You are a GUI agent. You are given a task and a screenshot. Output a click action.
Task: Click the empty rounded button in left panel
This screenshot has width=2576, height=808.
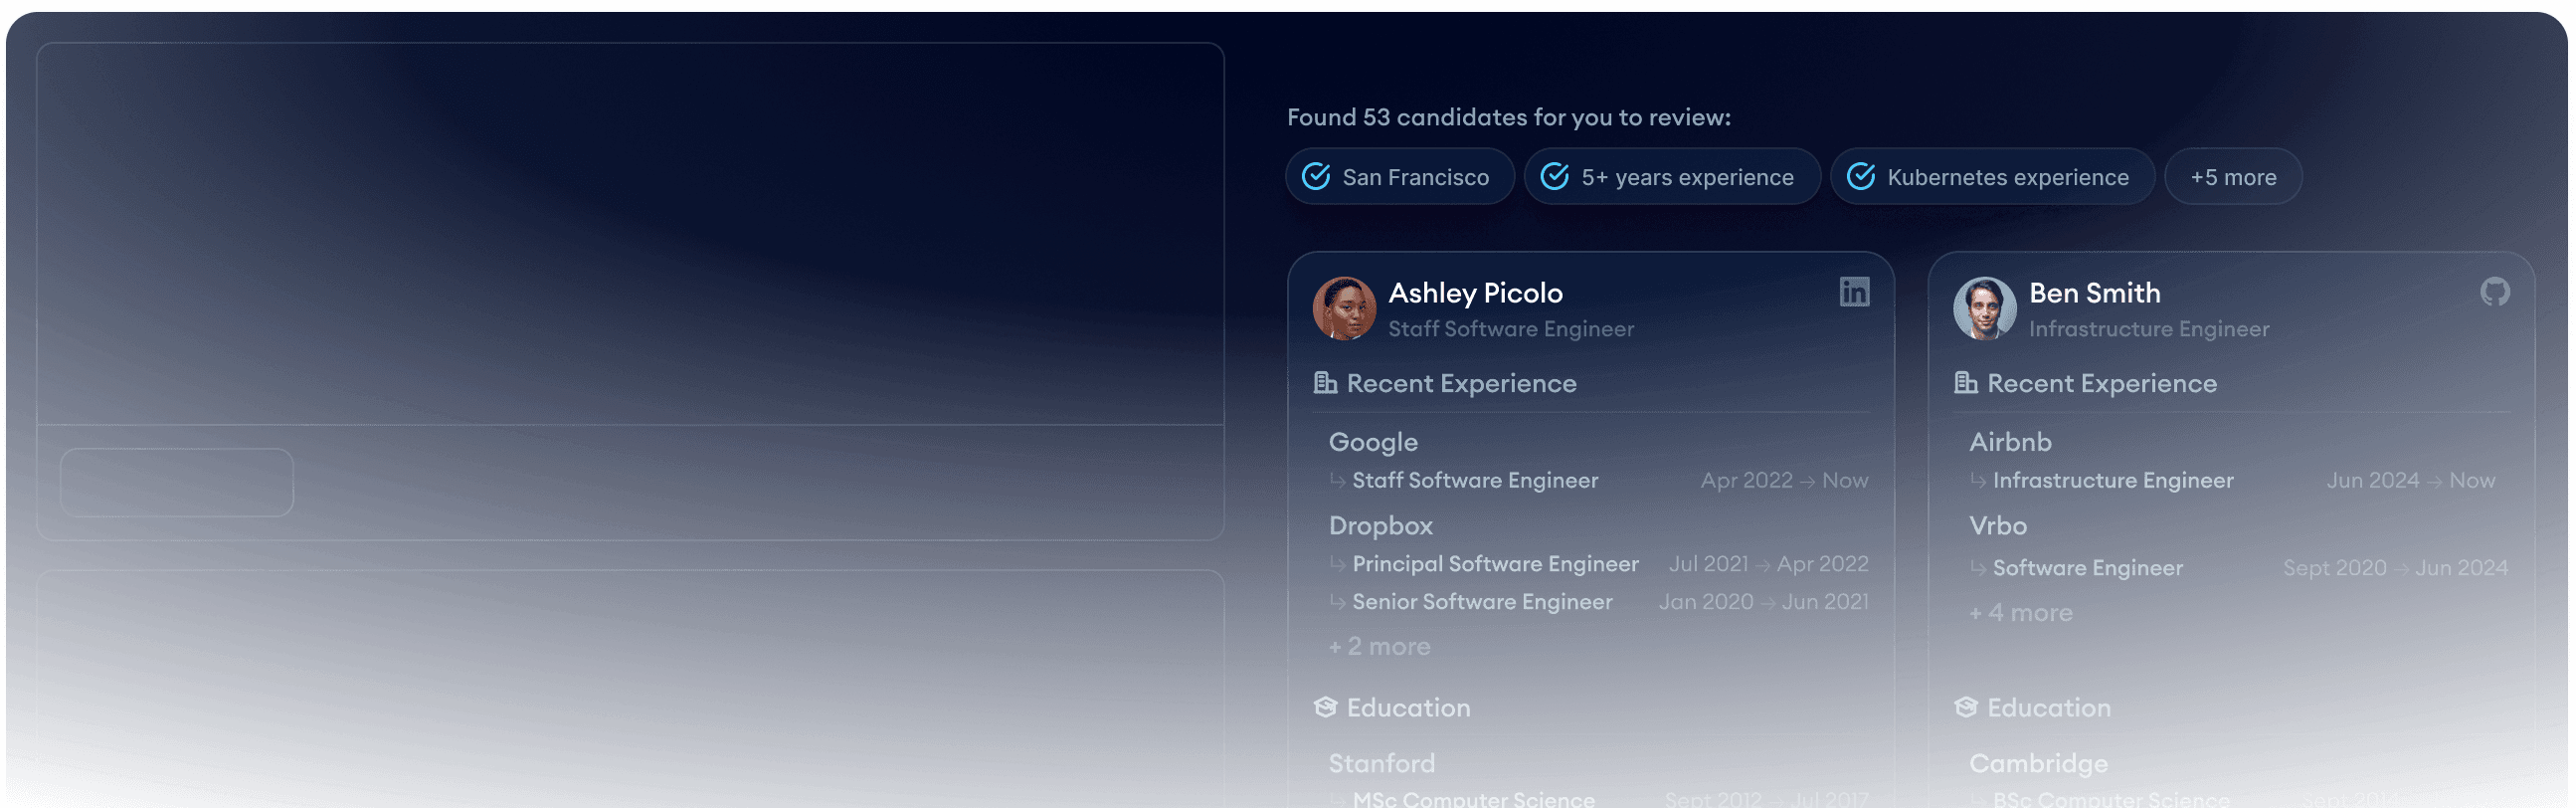(x=177, y=483)
